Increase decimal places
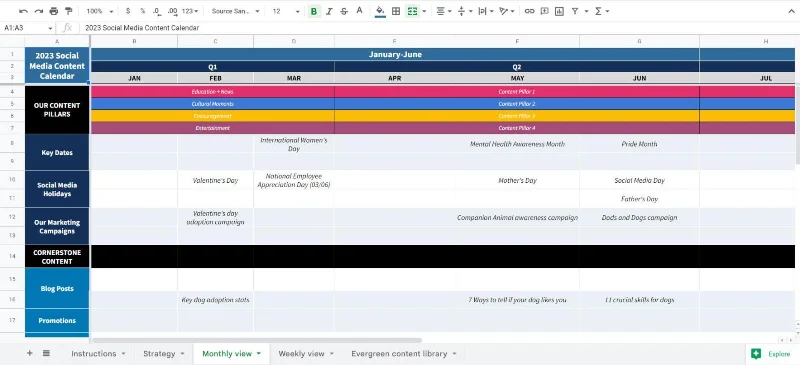This screenshot has height=365, width=800. (x=172, y=11)
